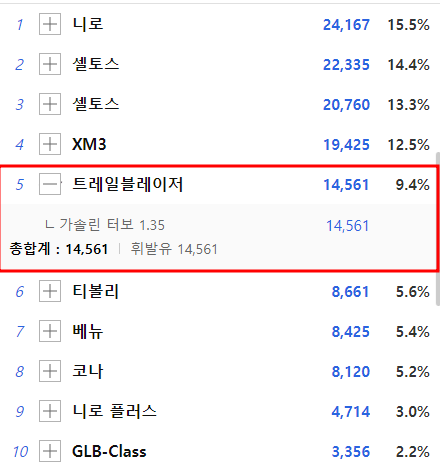Click 셀토스 model name in rank 3
The height and width of the screenshot is (473, 440).
click(96, 104)
